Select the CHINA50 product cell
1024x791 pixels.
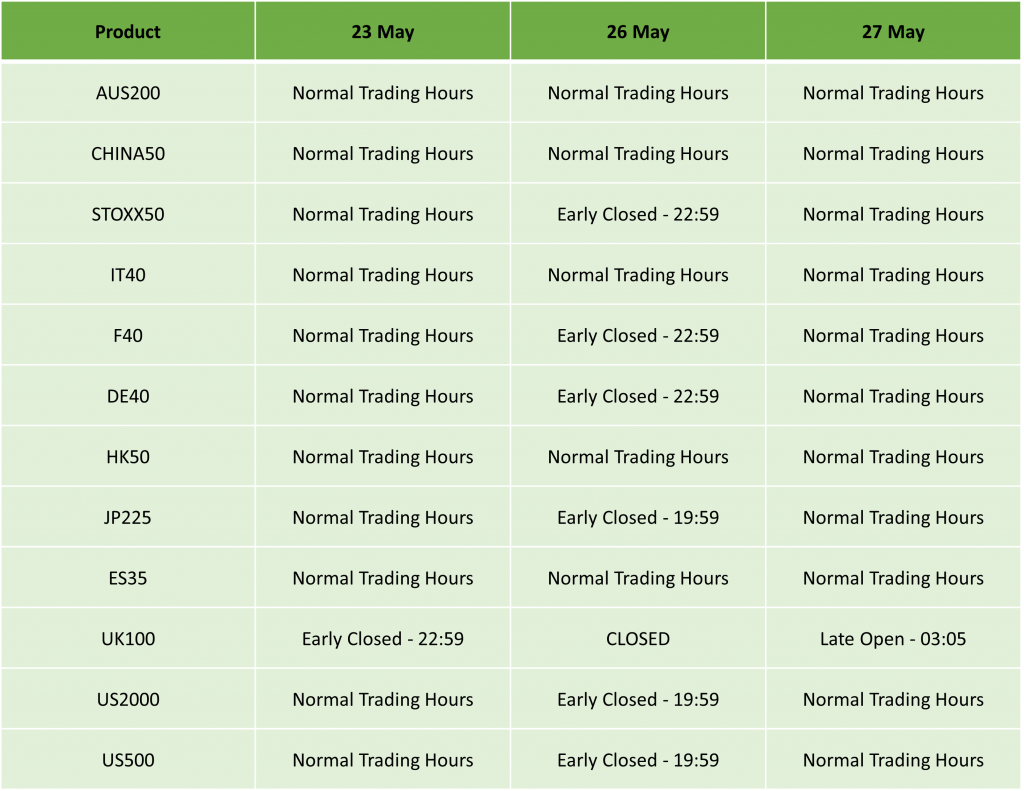tap(128, 154)
